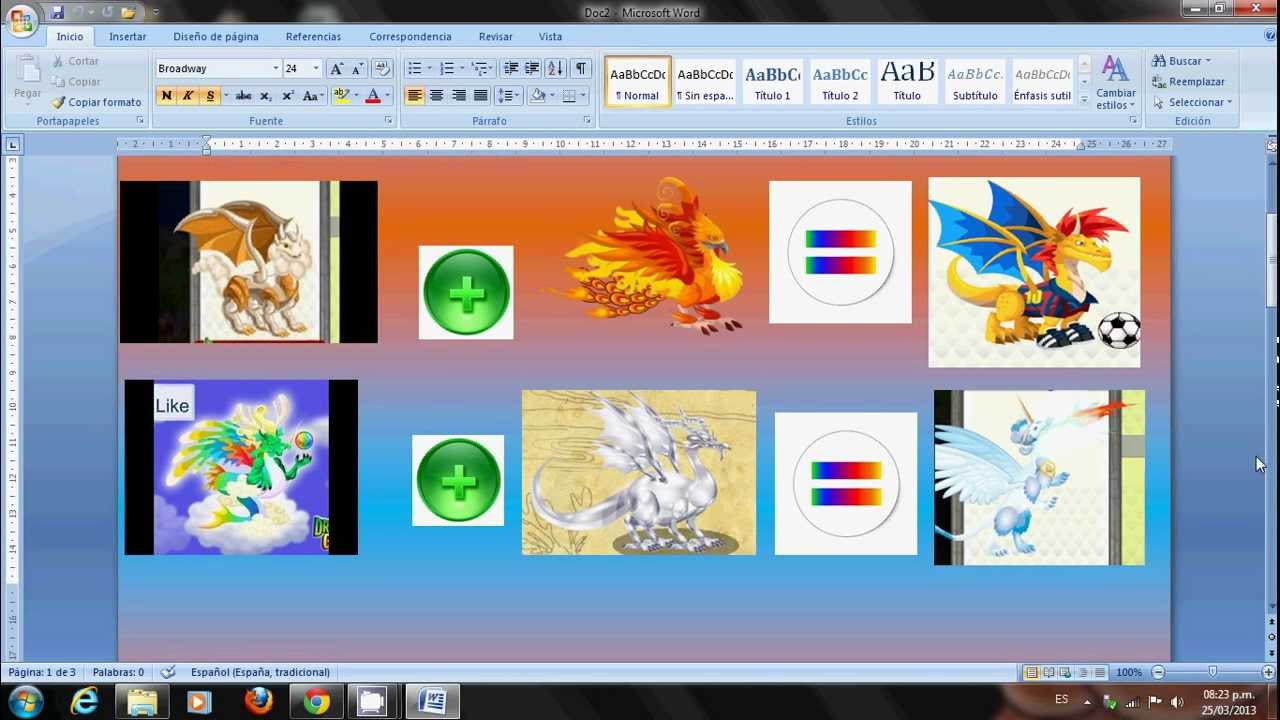Click the Web Layout view icon
The image size is (1280, 720).
(x=1066, y=672)
